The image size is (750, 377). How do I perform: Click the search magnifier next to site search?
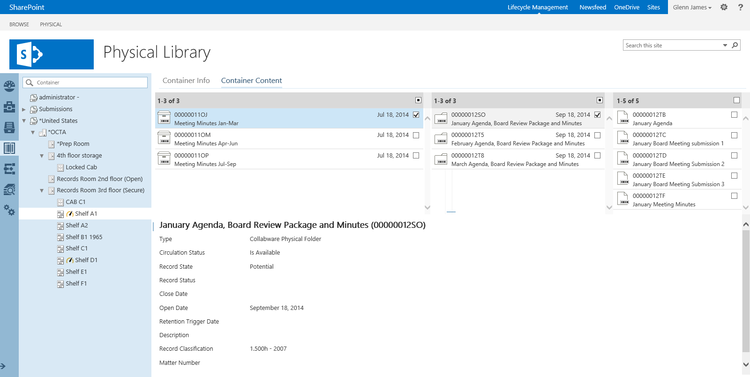[x=735, y=45]
